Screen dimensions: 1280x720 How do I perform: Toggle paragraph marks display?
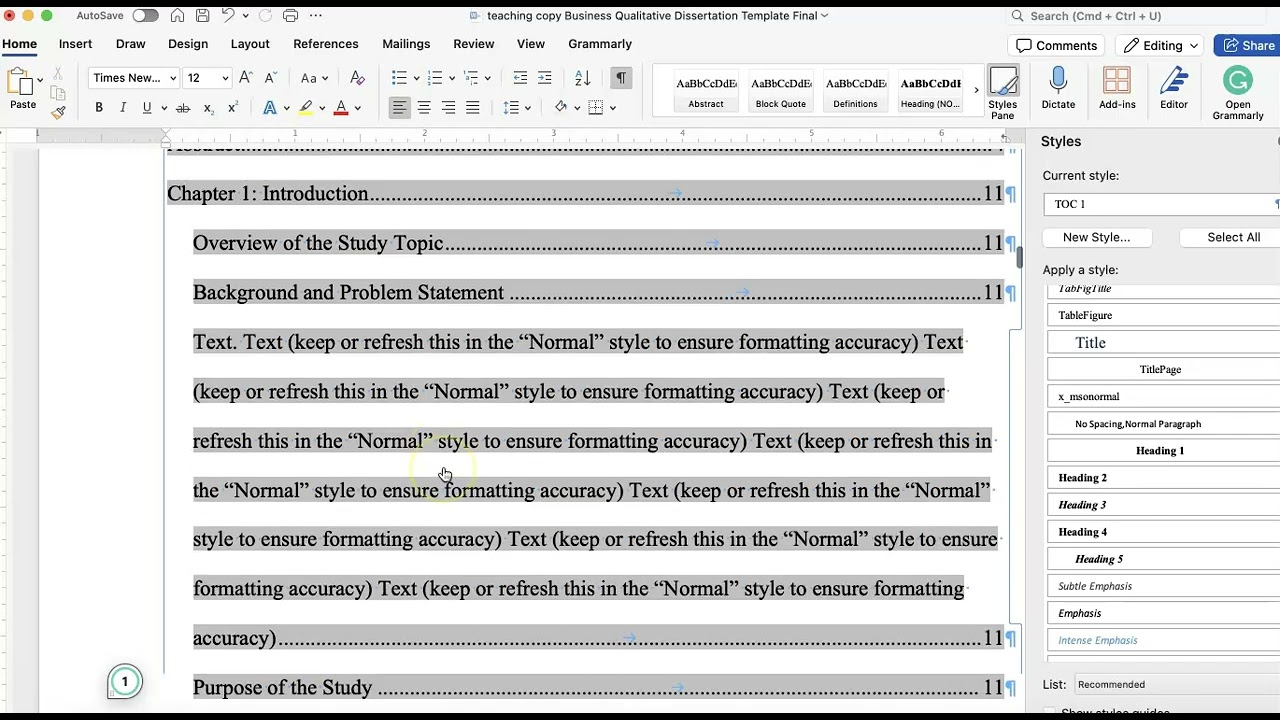coord(621,78)
